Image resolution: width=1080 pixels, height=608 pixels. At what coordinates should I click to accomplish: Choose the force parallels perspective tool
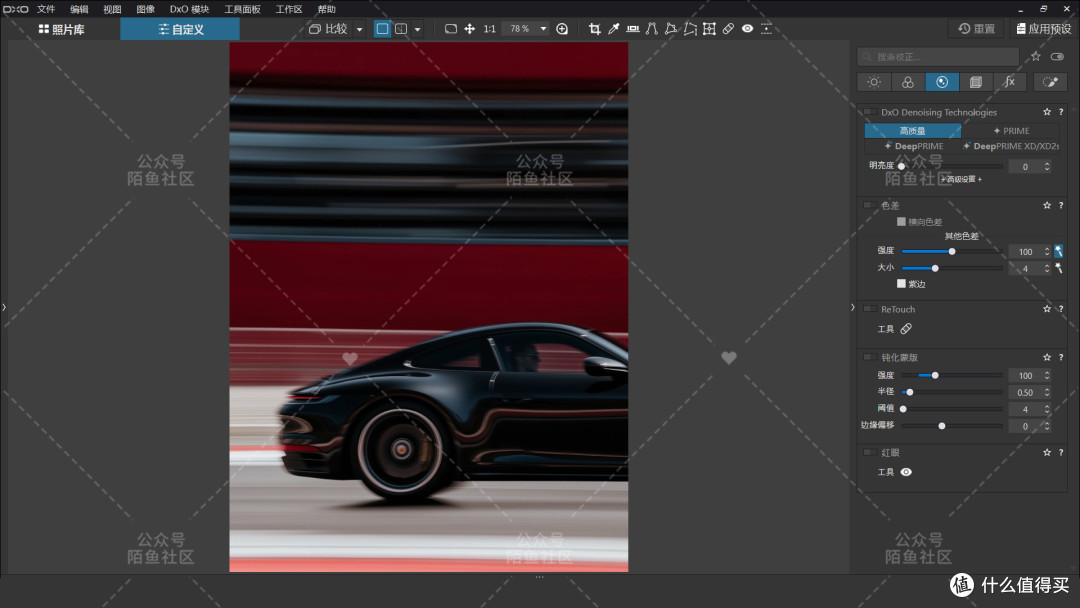652,29
